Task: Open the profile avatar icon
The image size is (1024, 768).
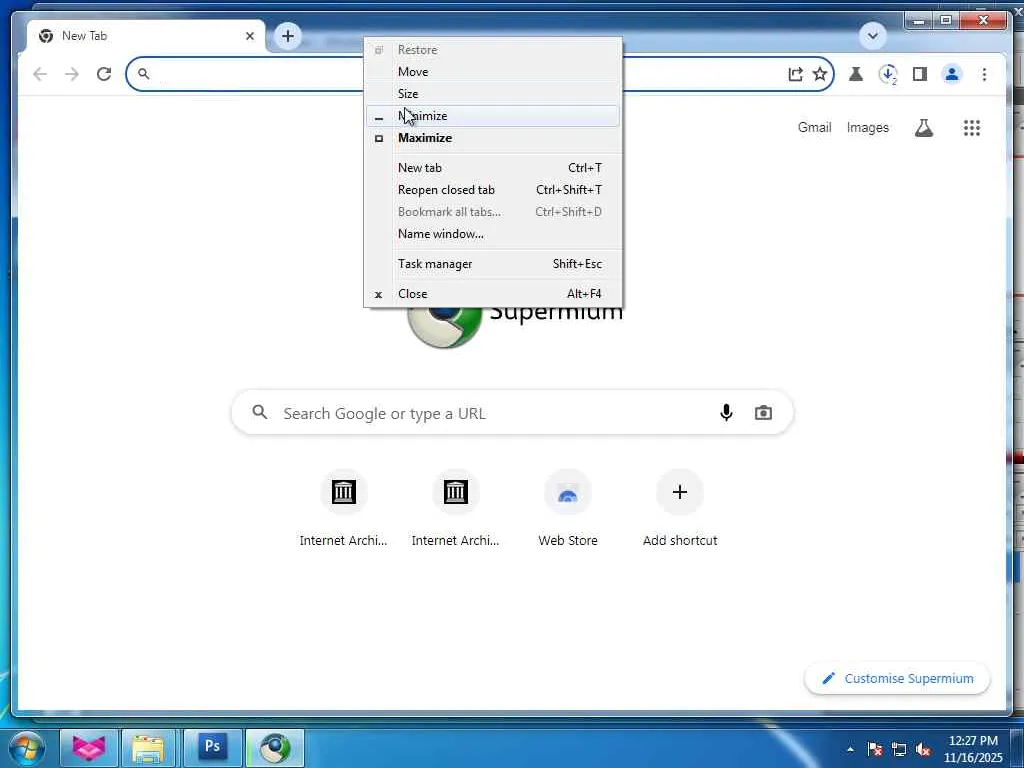Action: tap(952, 74)
